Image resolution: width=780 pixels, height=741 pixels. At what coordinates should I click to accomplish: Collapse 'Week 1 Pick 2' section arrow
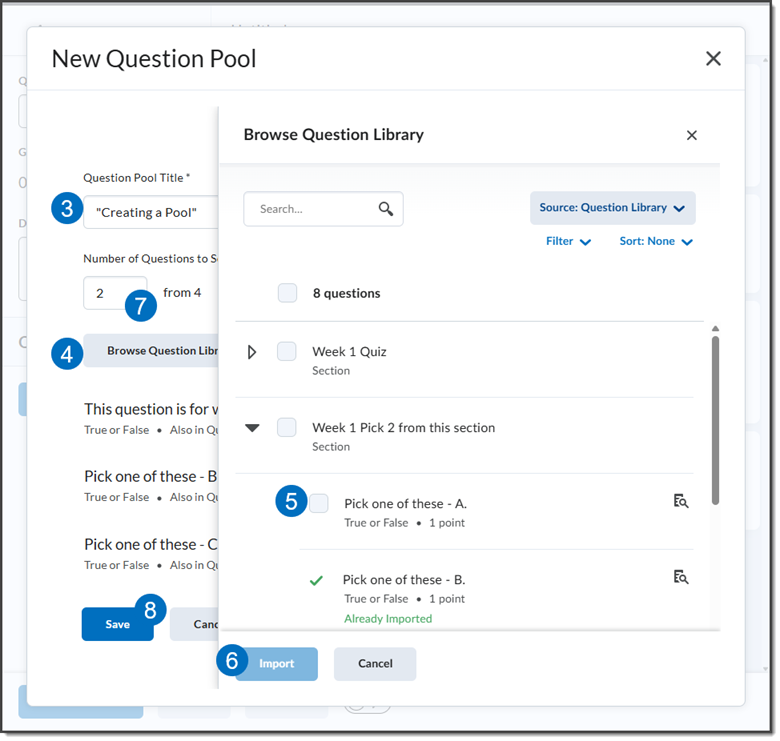252,428
